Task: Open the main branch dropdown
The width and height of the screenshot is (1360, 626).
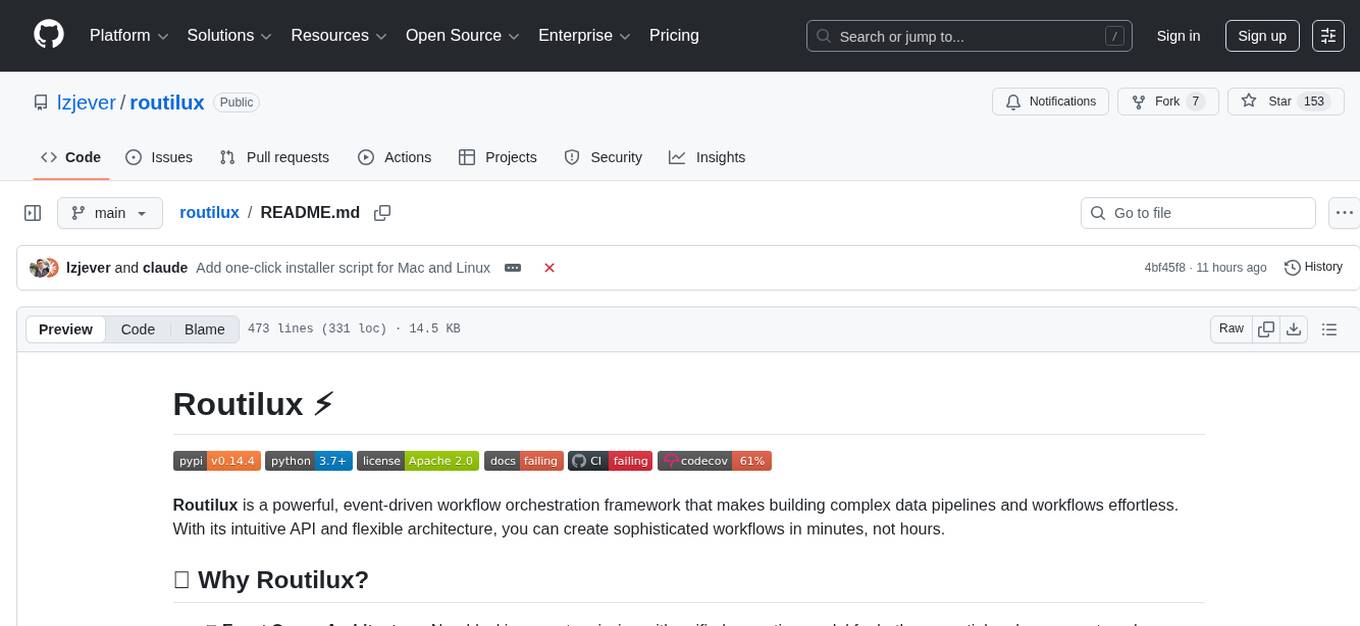Action: tap(110, 212)
